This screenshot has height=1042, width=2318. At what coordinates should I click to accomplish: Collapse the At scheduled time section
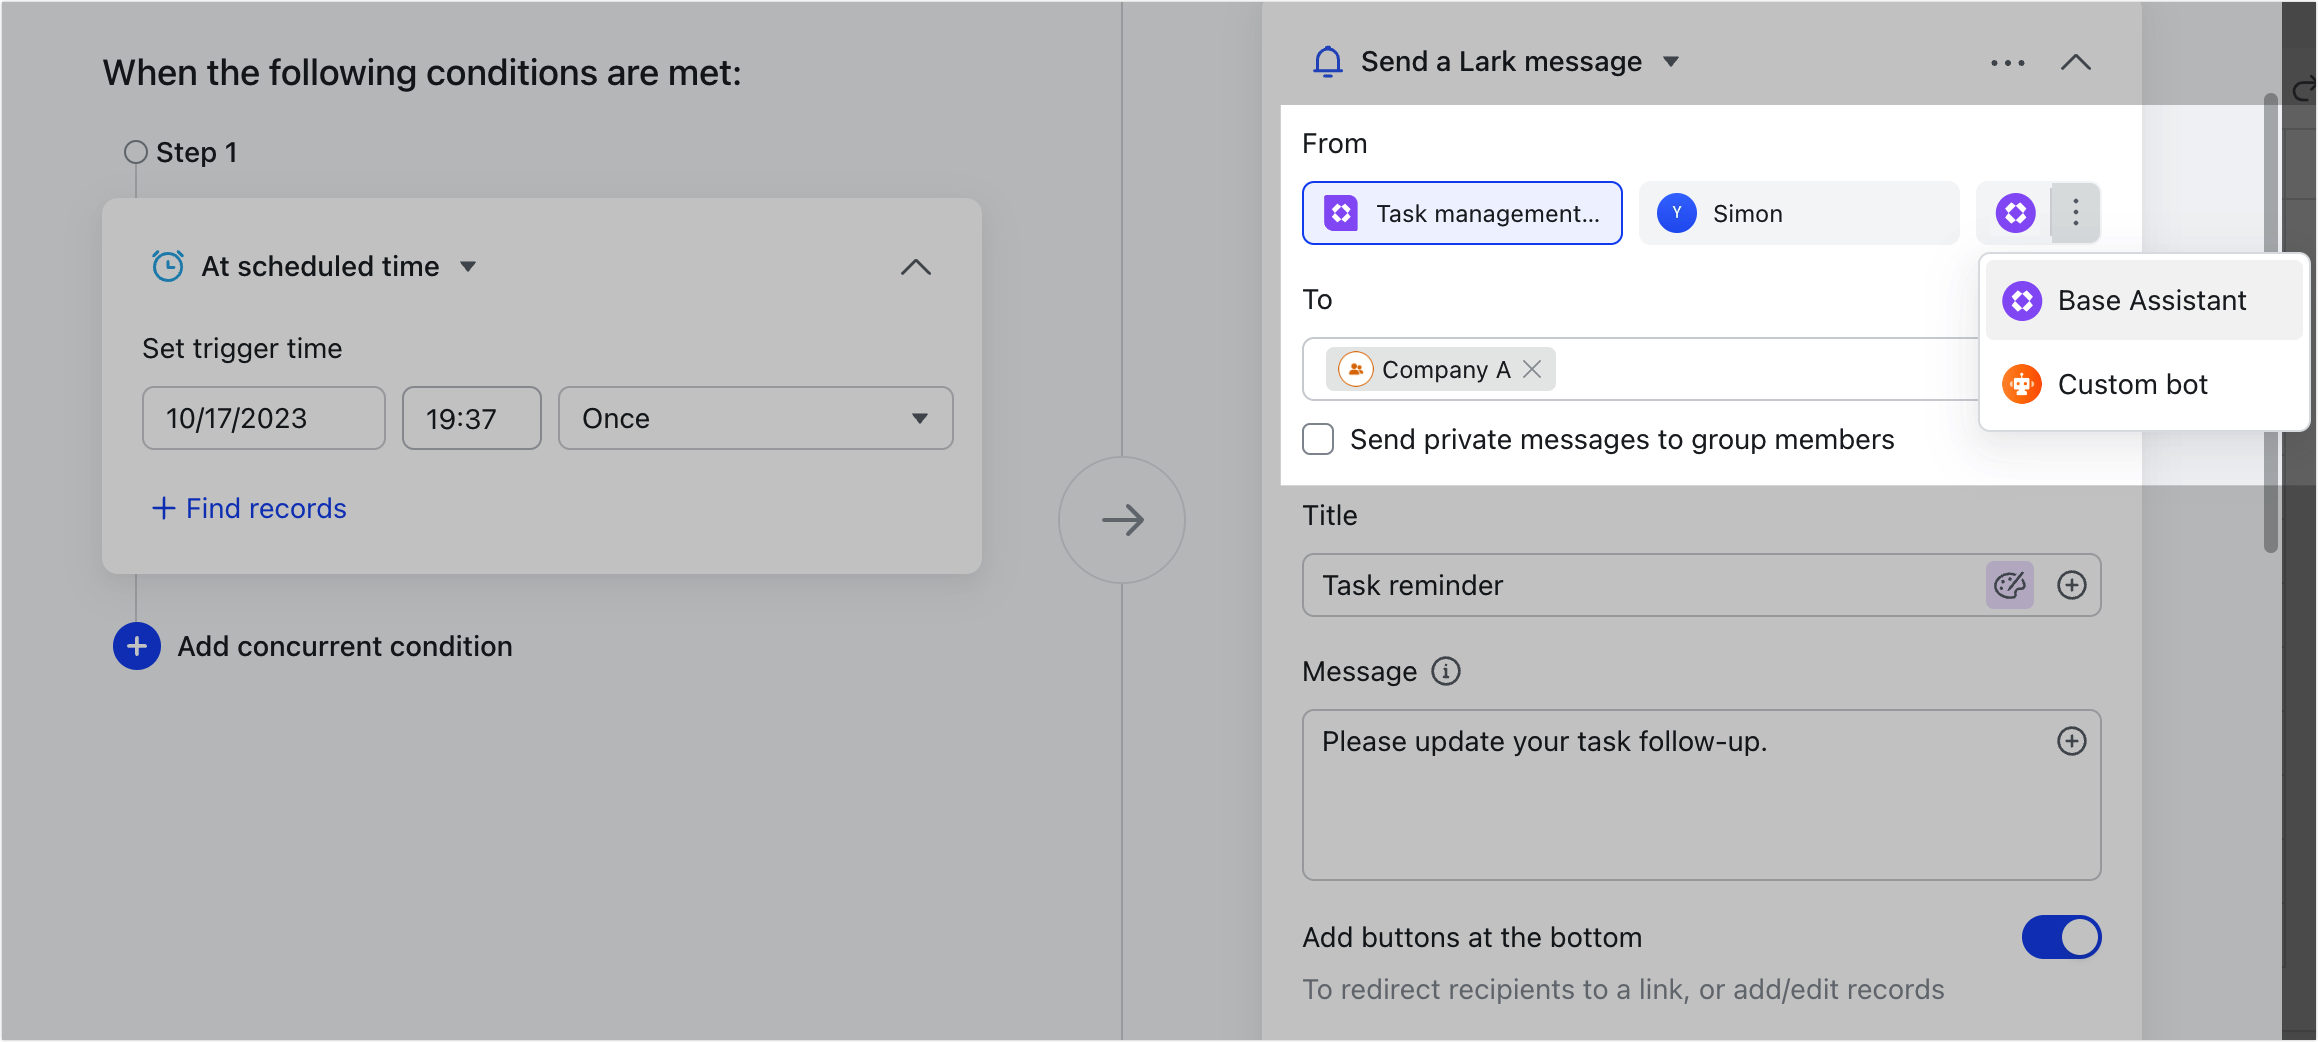pyautogui.click(x=915, y=266)
